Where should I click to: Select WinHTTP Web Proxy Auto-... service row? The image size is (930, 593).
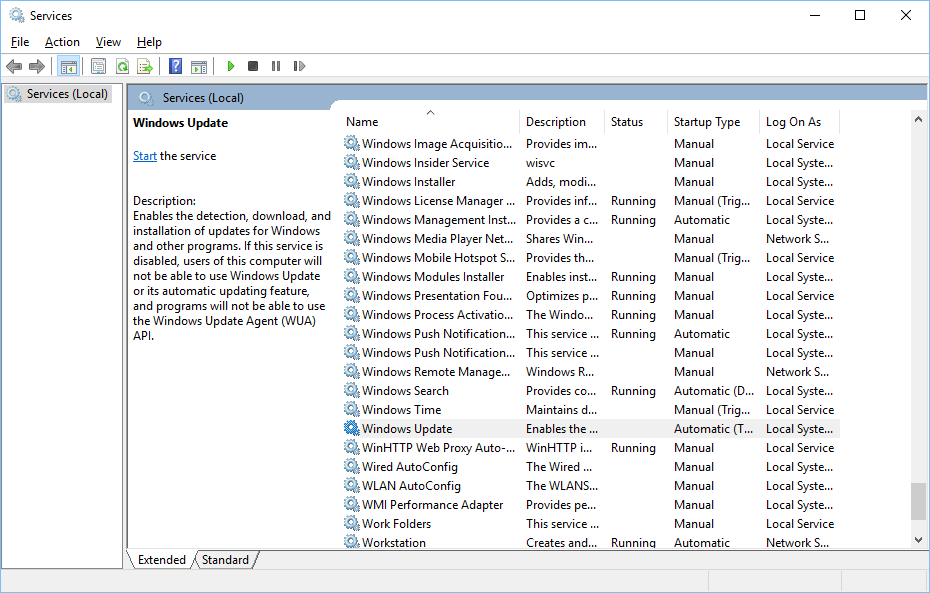pyautogui.click(x=591, y=448)
